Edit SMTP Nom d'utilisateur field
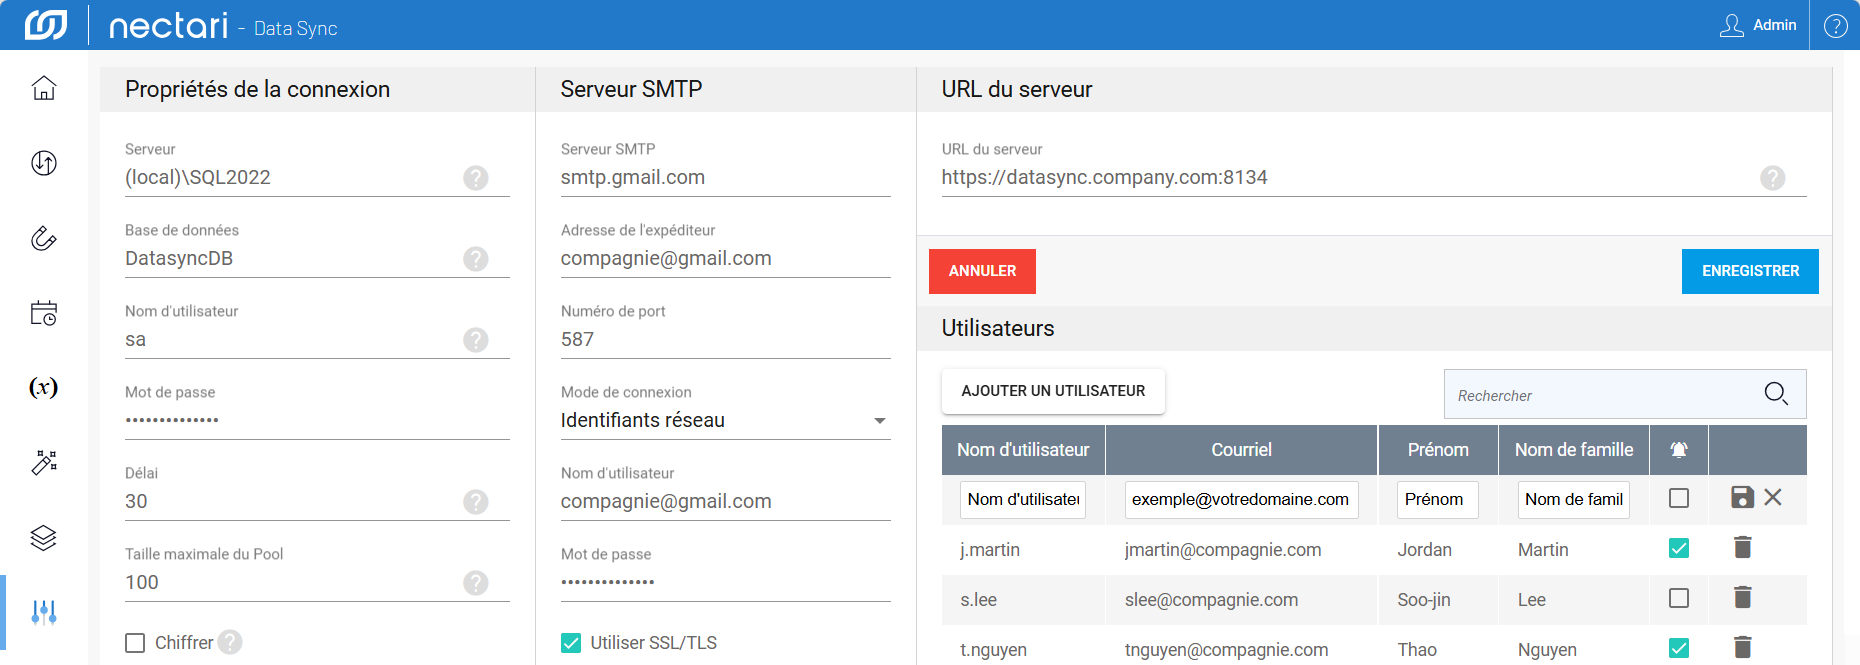 725,502
